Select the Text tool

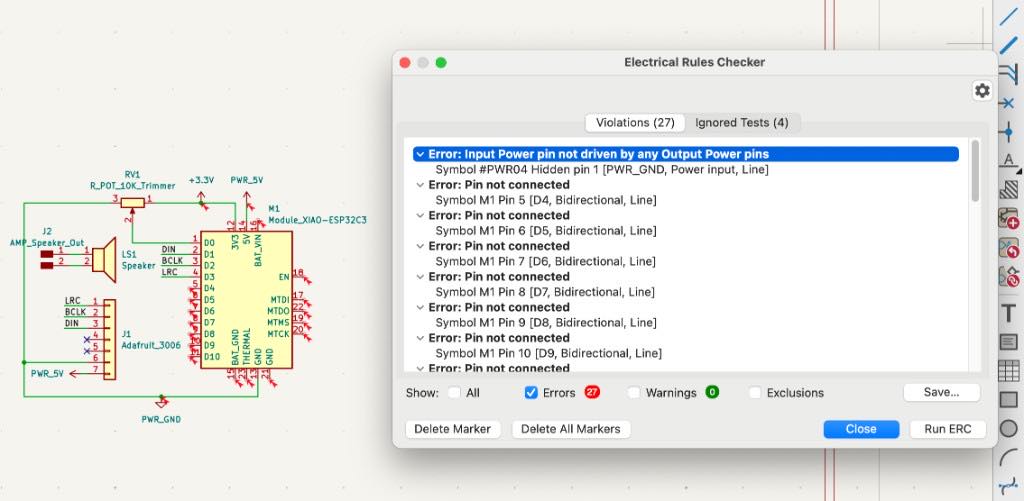[x=1009, y=313]
